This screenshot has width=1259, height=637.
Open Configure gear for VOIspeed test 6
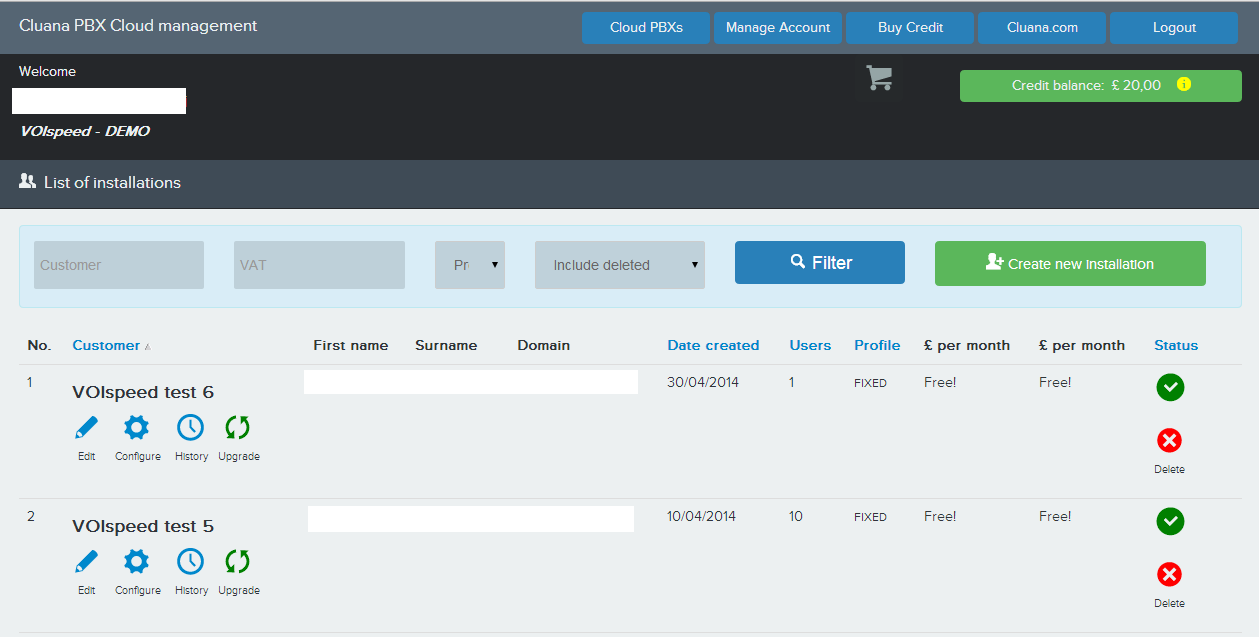point(136,428)
